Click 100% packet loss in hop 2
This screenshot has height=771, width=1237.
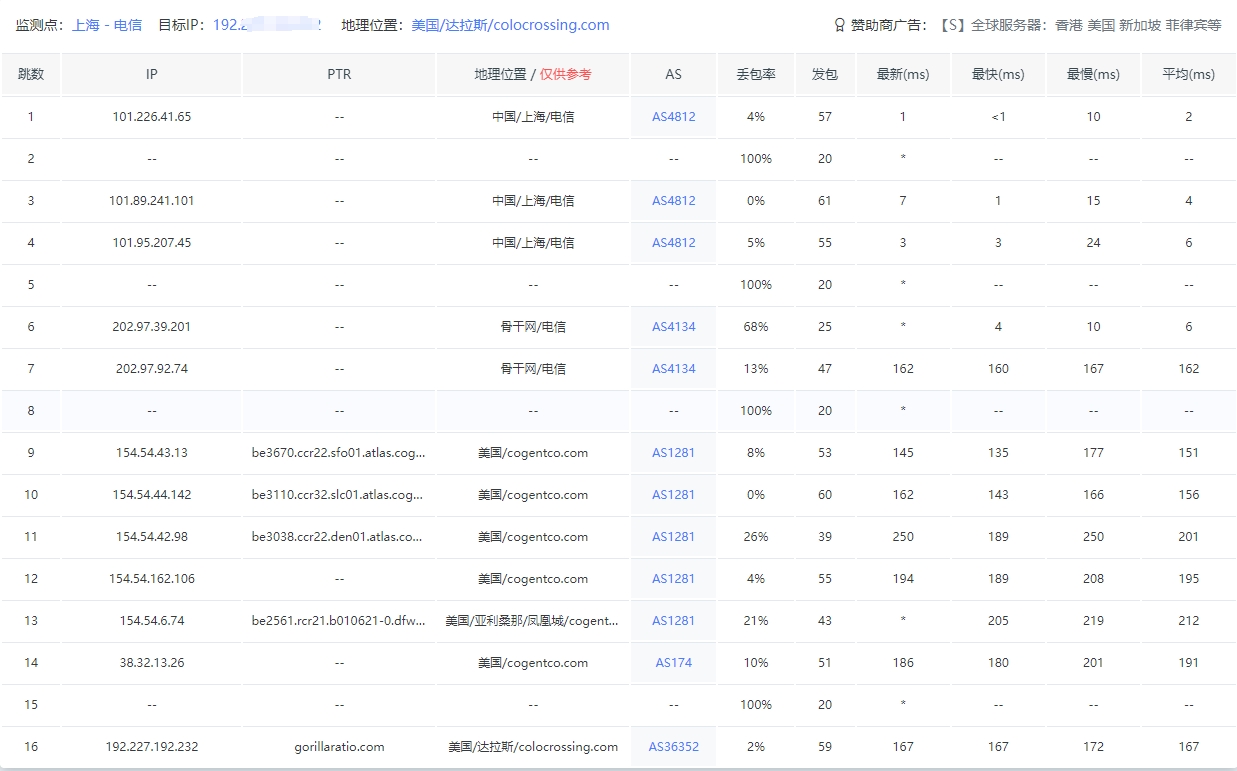click(756, 159)
